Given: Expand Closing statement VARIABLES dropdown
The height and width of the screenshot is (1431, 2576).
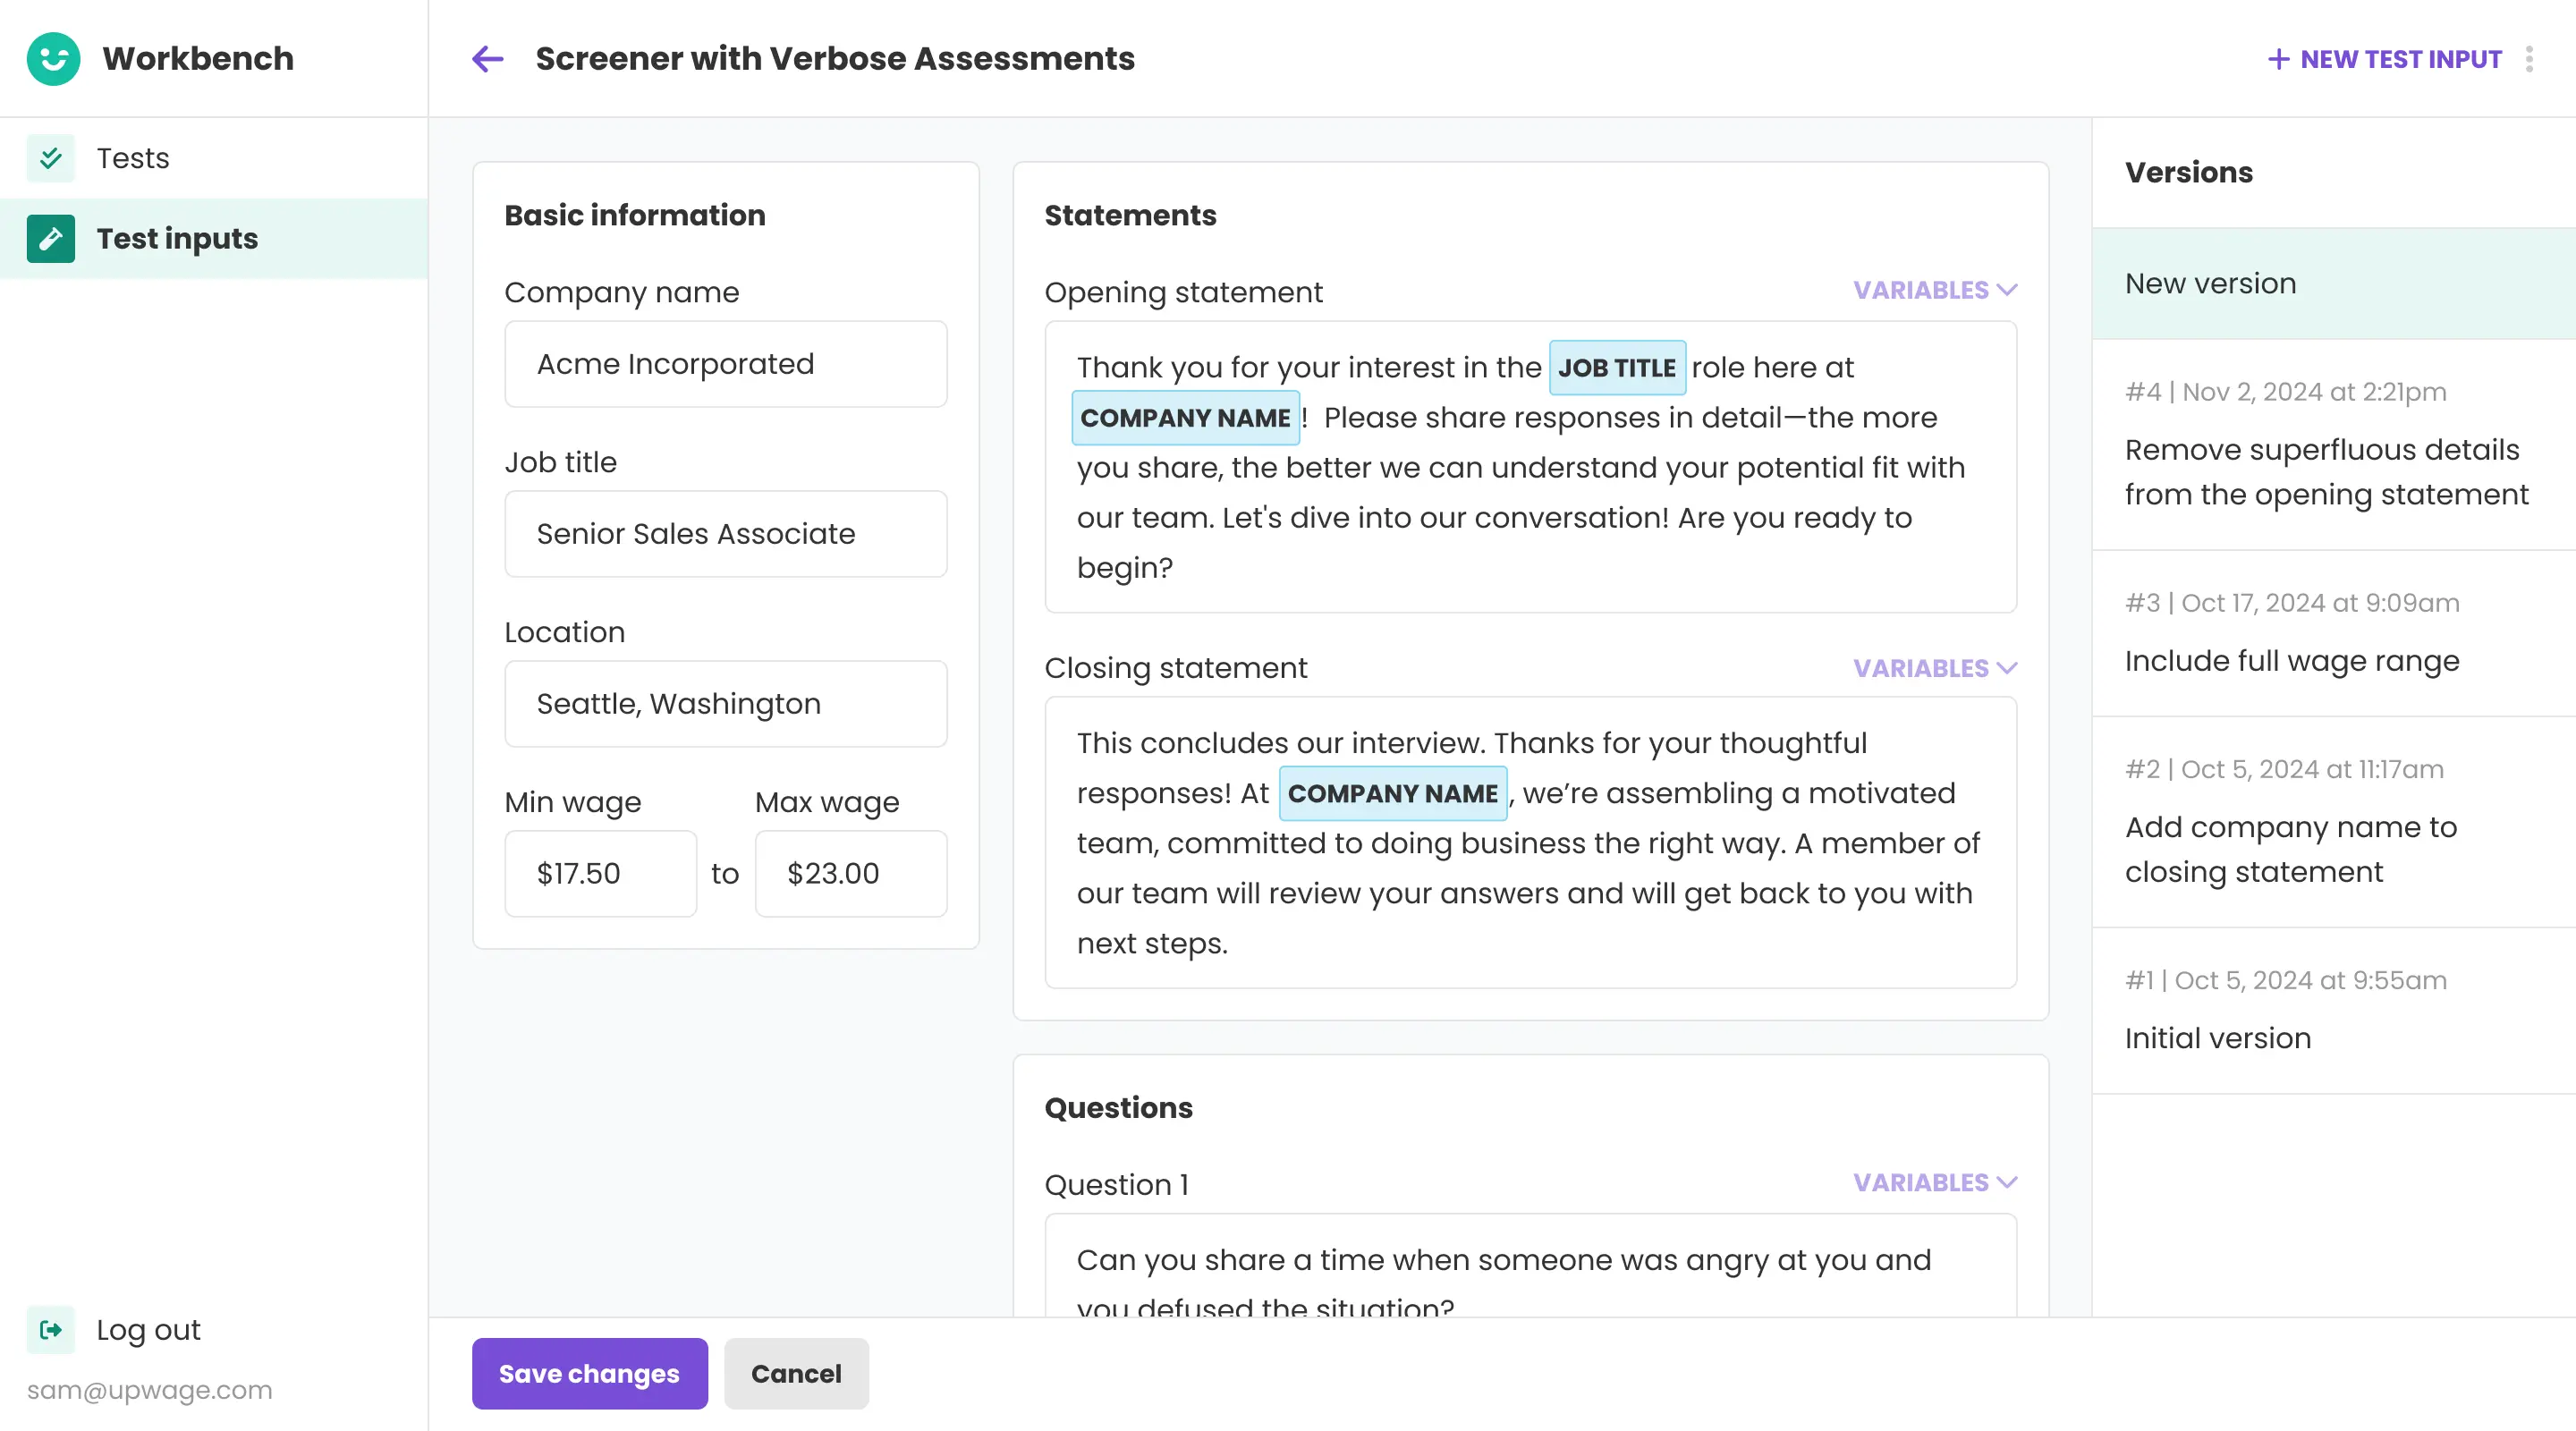Looking at the screenshot, I should 1934,668.
